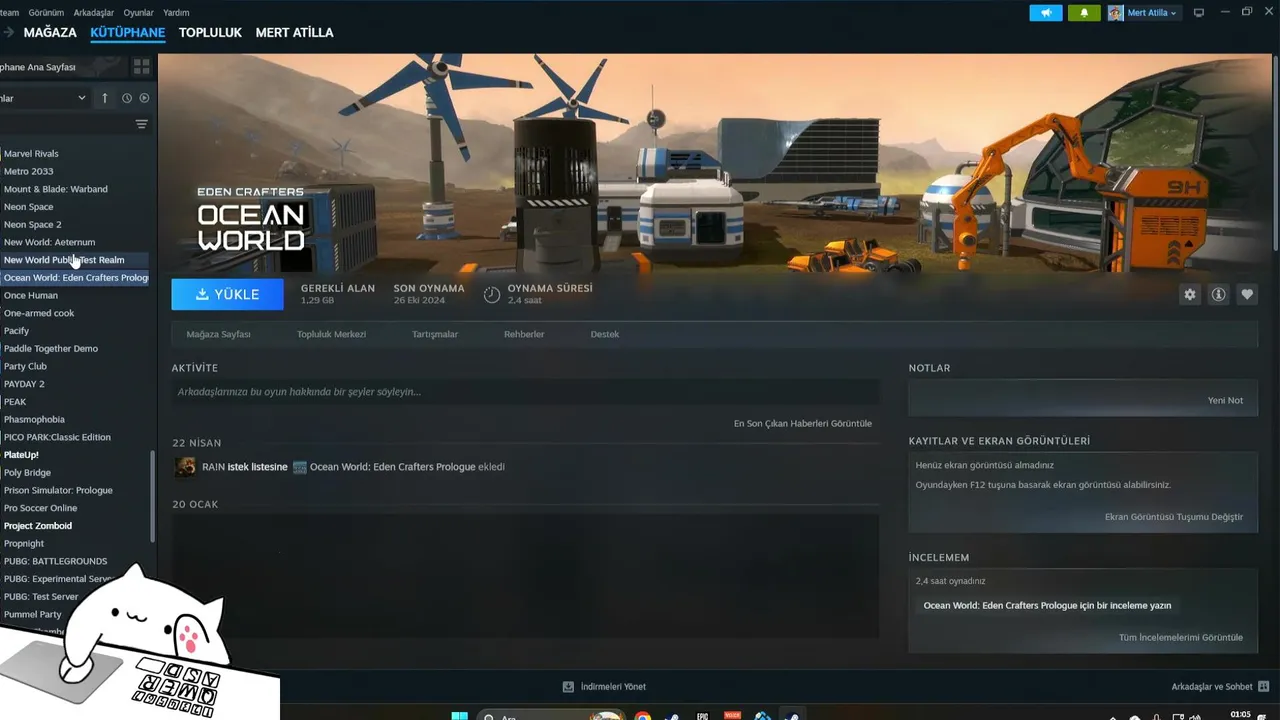Go to the TOPLULUK section
Screen dimensions: 1280x720
coord(210,33)
